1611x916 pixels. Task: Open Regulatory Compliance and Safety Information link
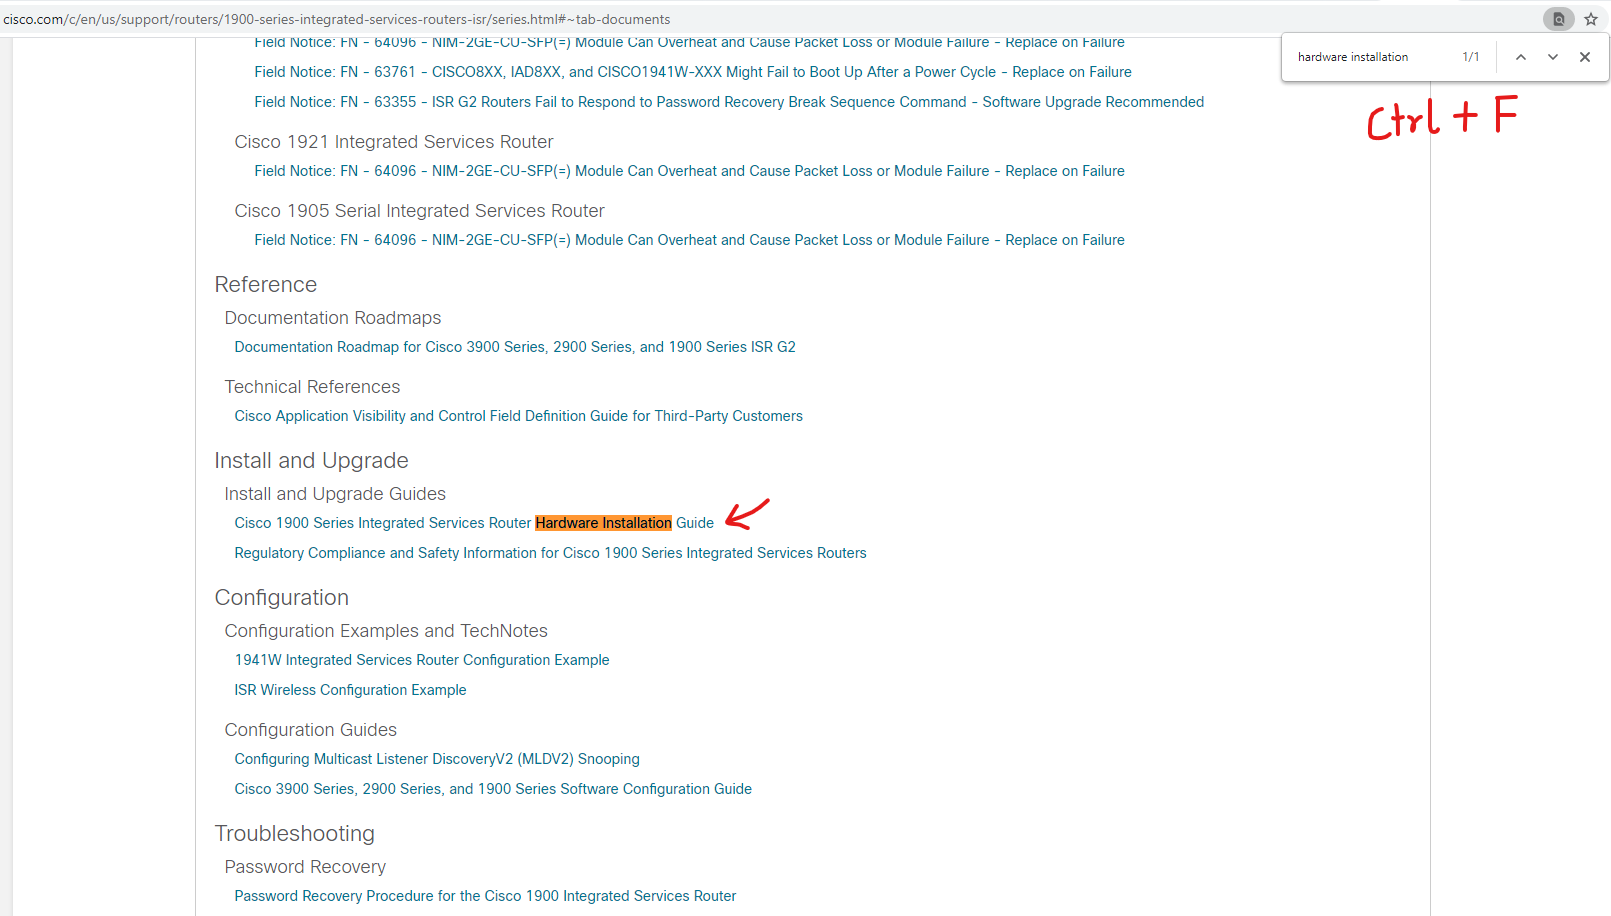coord(550,553)
